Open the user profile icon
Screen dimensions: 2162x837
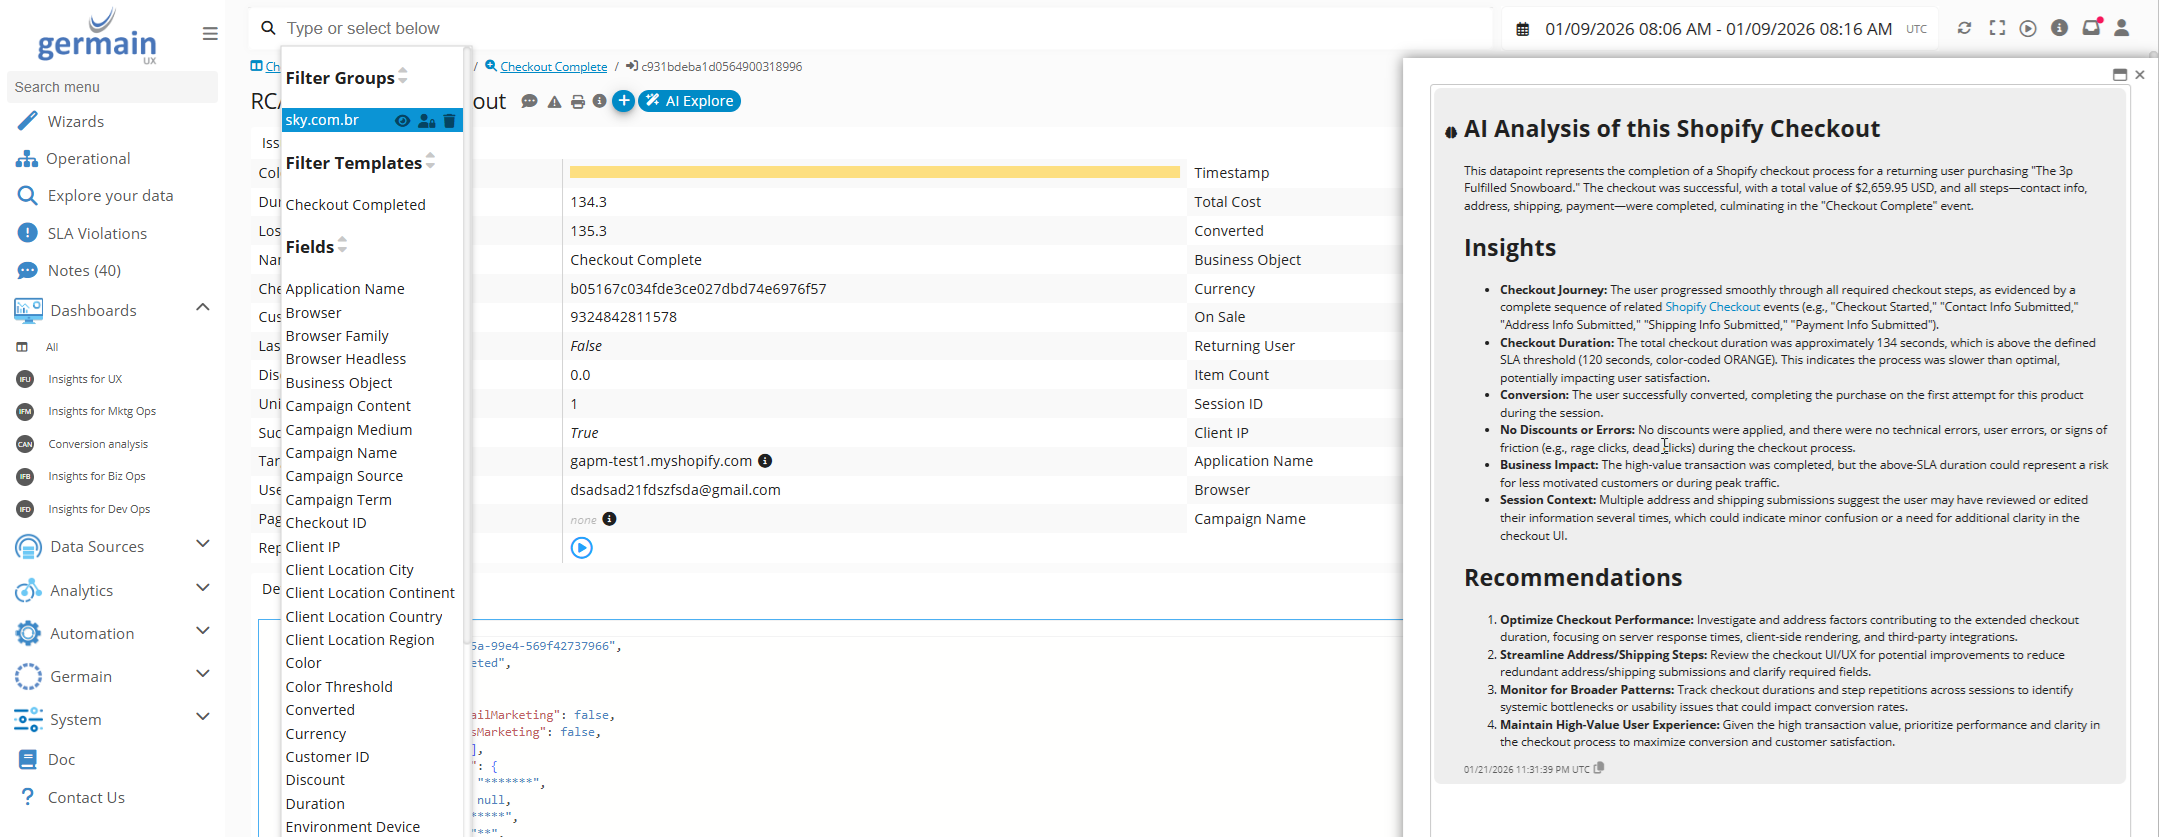[x=2122, y=28]
